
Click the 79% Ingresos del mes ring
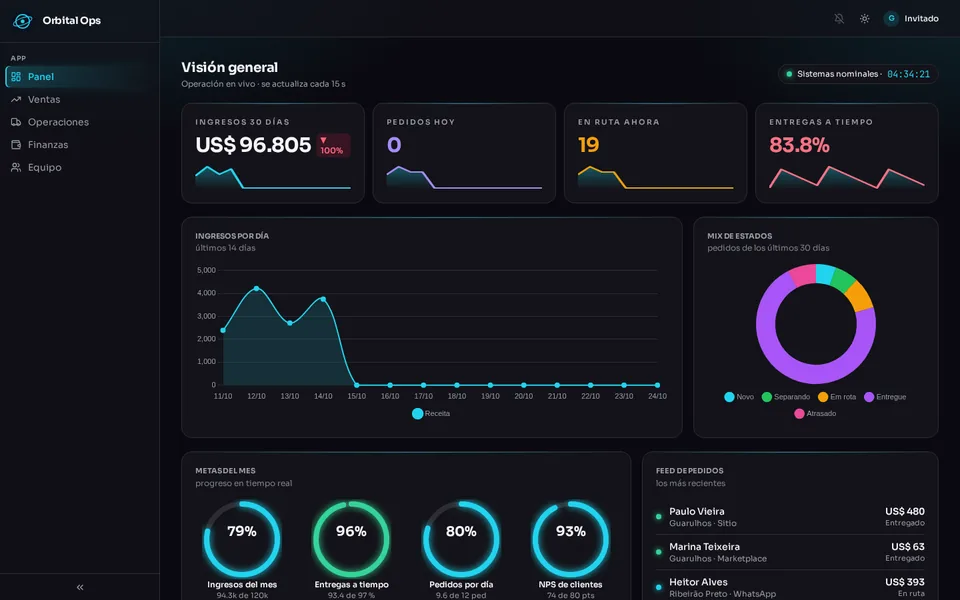pyautogui.click(x=242, y=539)
